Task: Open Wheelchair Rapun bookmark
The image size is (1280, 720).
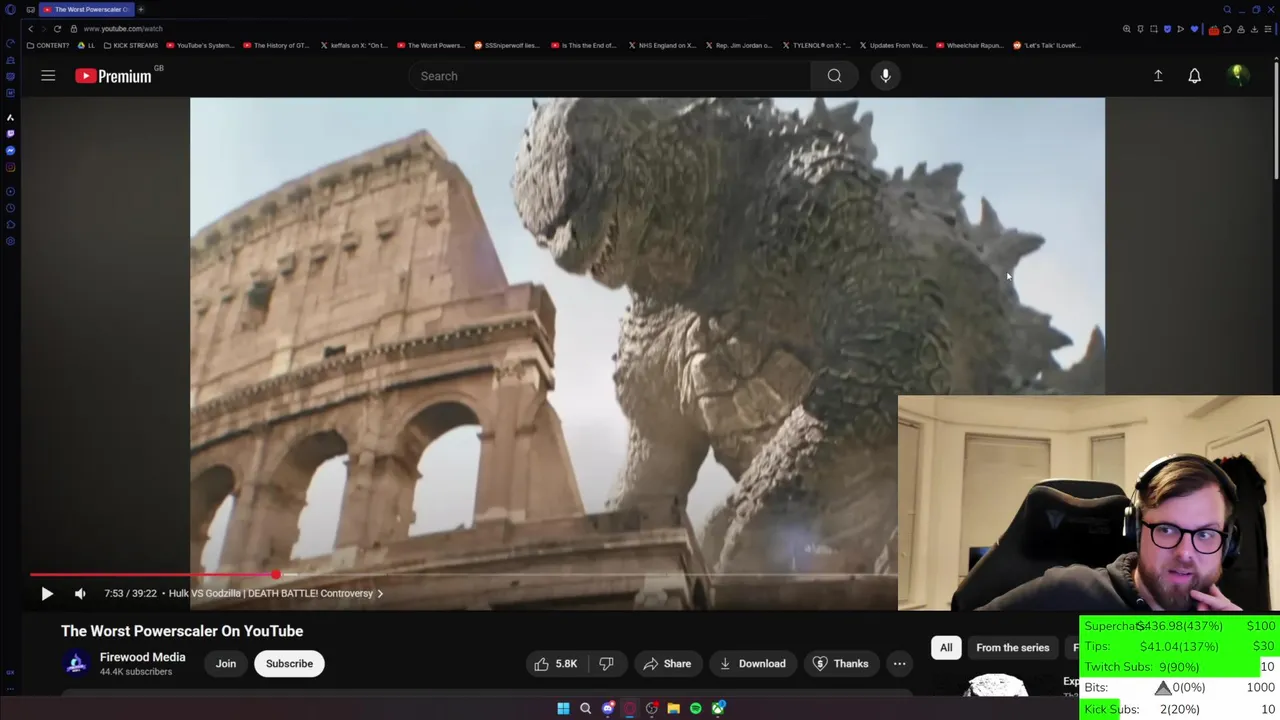Action: coord(970,45)
